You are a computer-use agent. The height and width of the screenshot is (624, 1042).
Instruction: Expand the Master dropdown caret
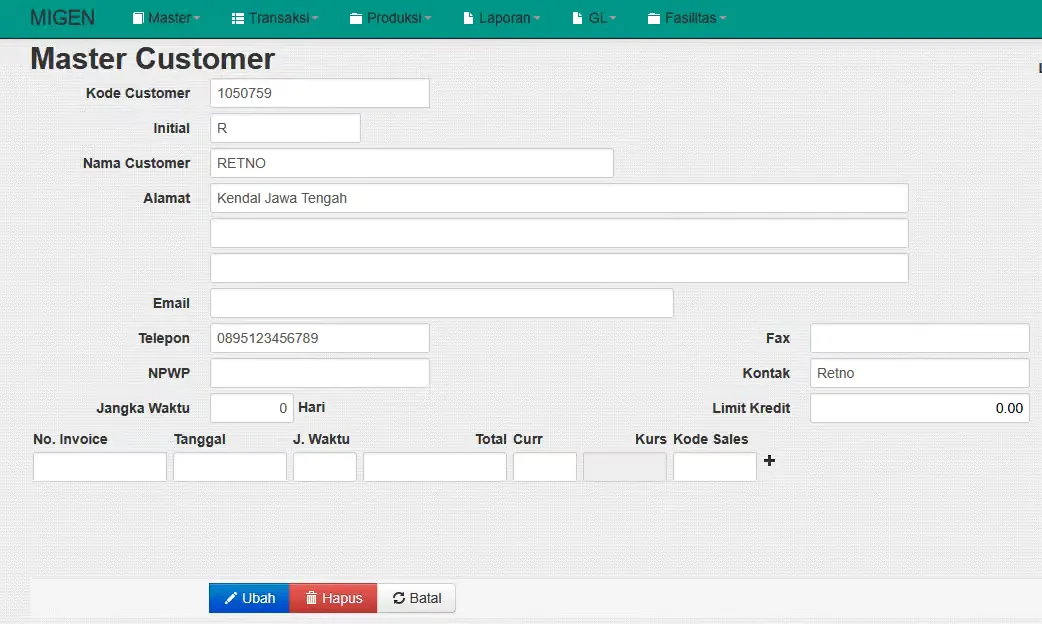197,19
